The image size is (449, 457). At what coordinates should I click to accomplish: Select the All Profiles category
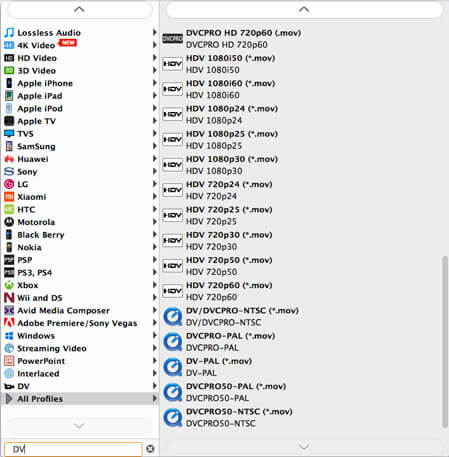click(80, 399)
